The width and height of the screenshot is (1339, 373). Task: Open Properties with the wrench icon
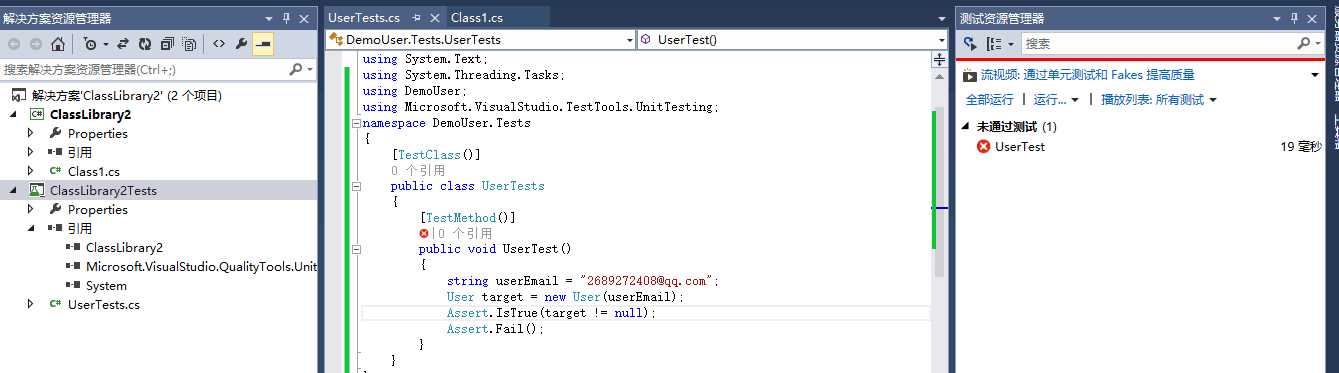click(x=241, y=44)
